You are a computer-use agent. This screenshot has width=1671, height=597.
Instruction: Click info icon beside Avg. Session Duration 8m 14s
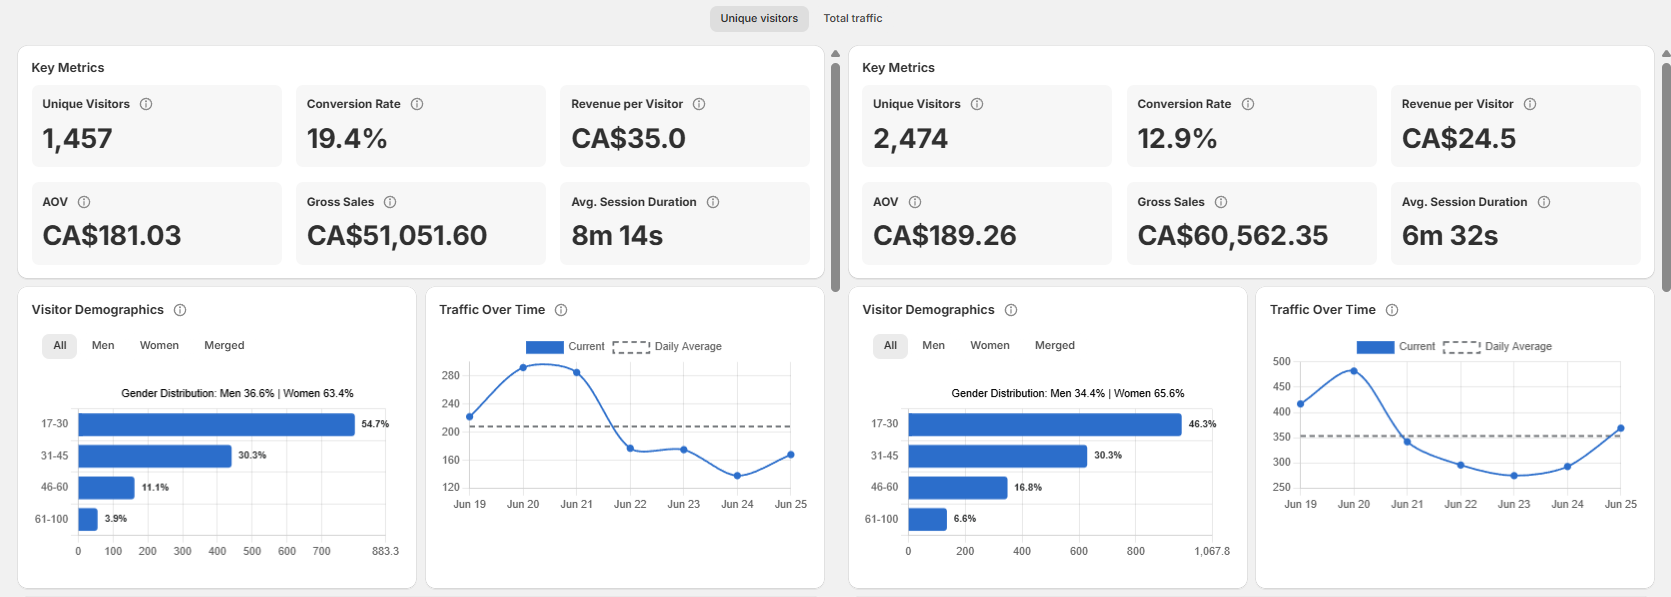pyautogui.click(x=713, y=202)
